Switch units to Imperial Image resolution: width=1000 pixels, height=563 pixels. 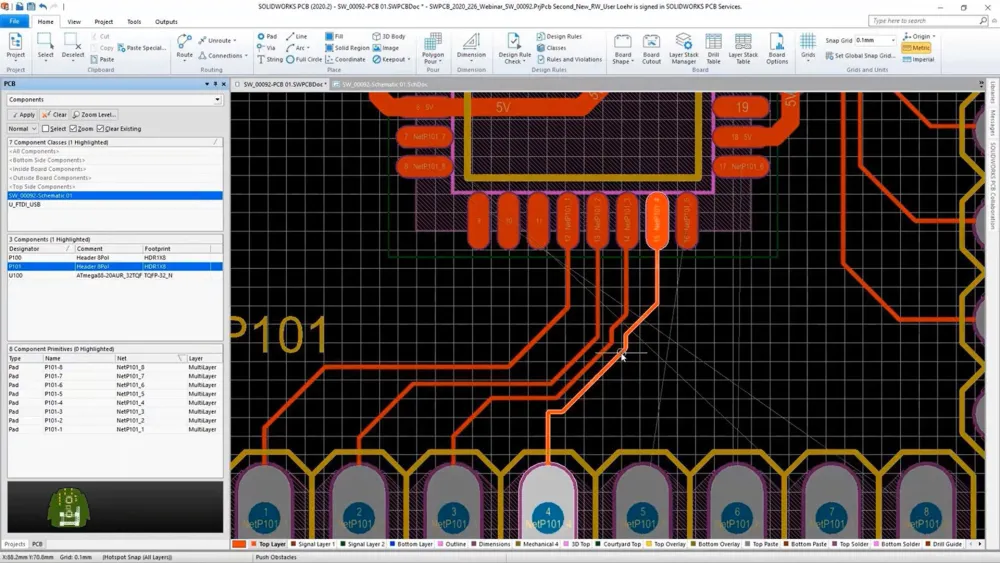pos(918,59)
